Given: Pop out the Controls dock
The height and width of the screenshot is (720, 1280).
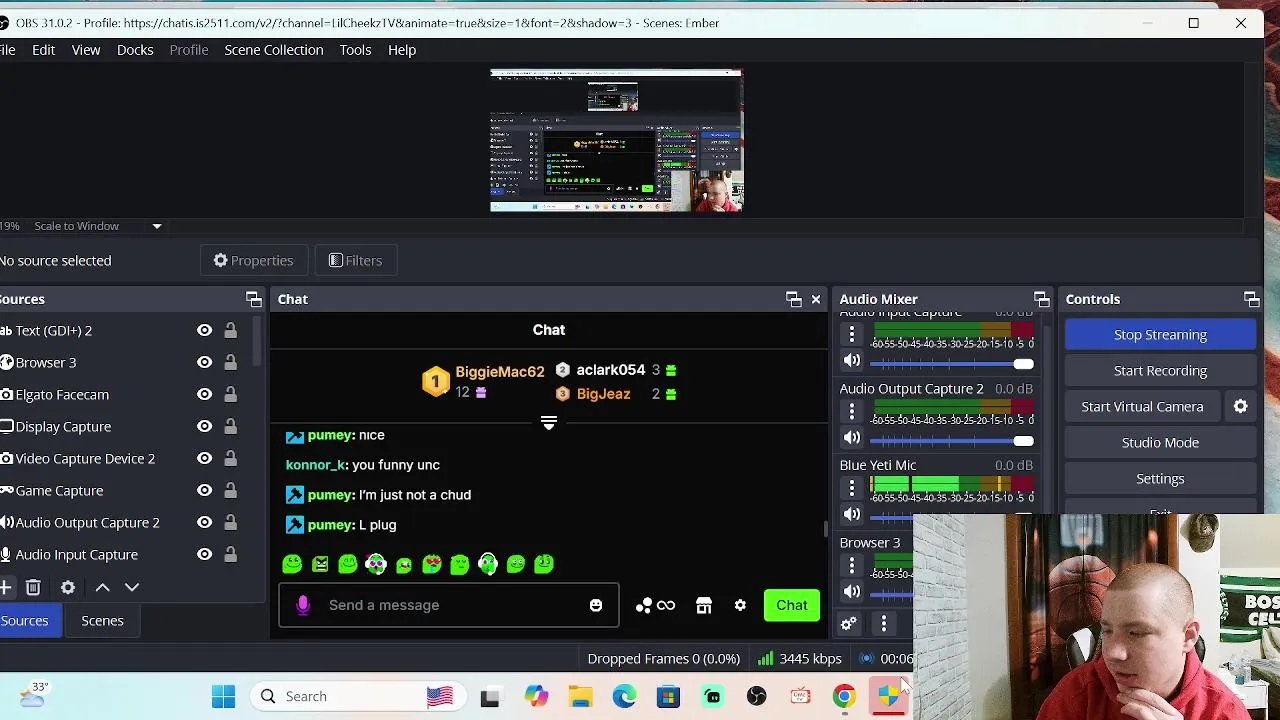Looking at the screenshot, I should point(1251,299).
